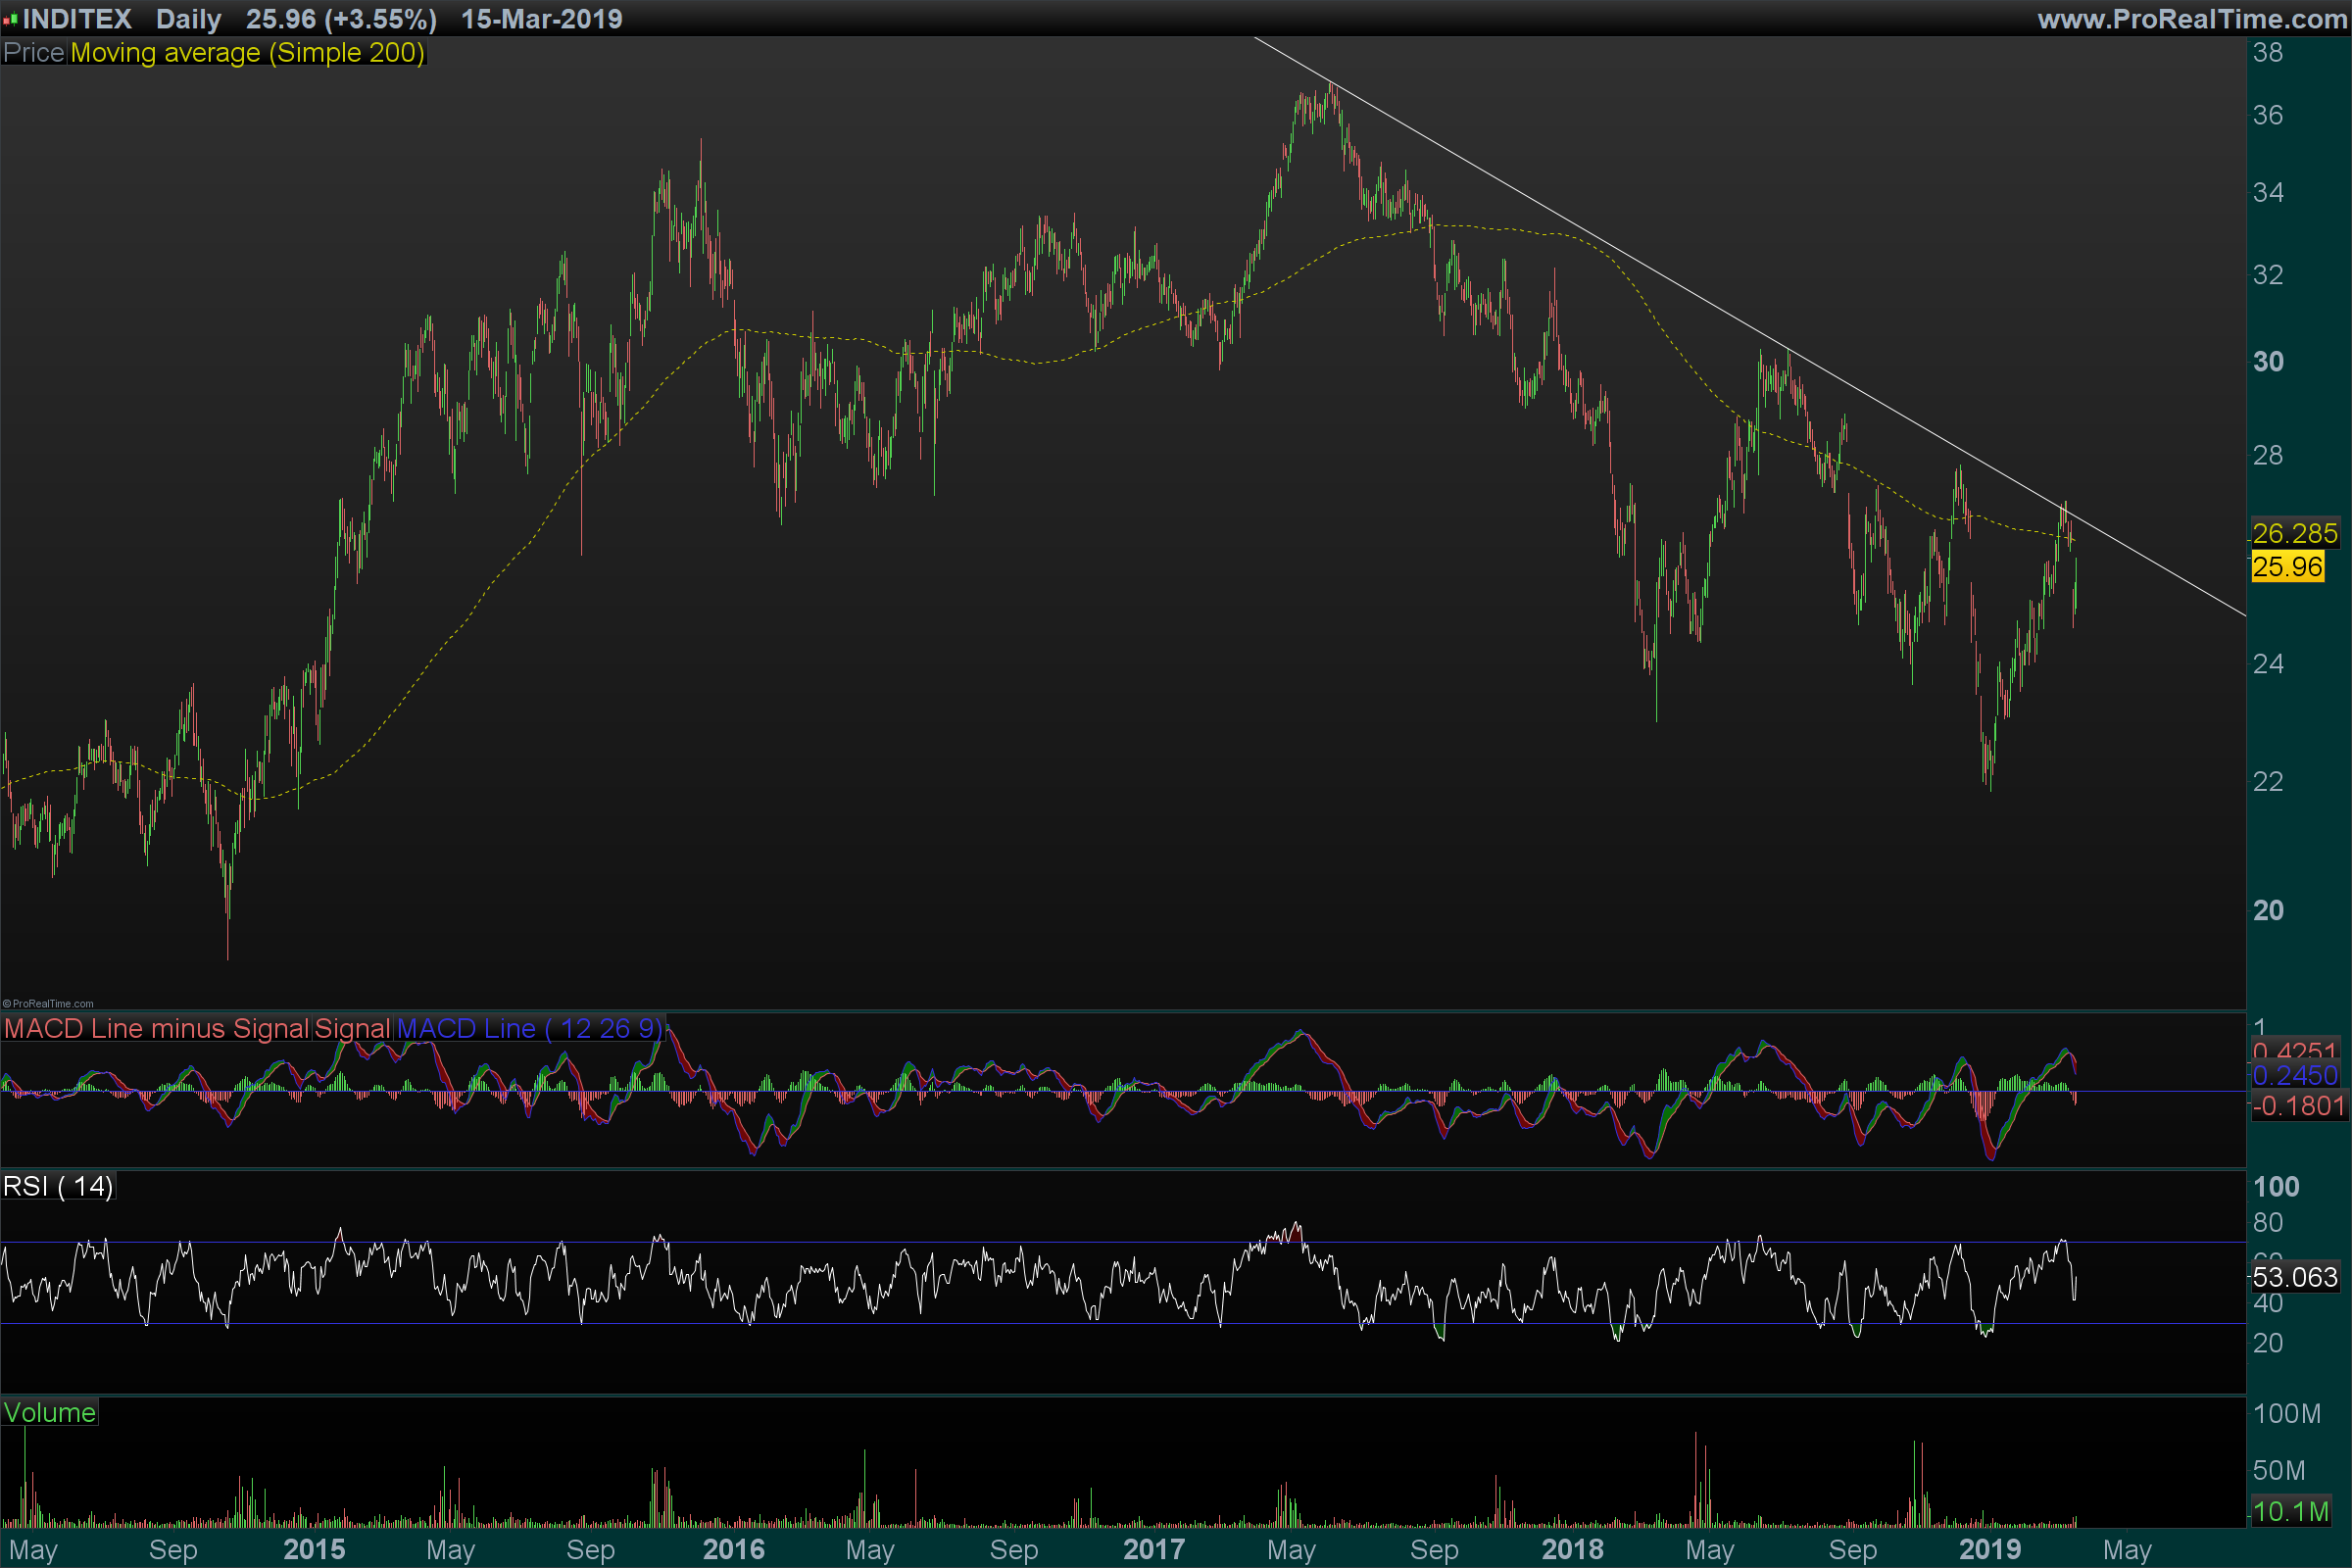Screen dimensions: 2352x1568
Task: Click the 2016 label on time axis
Action: click(733, 1549)
